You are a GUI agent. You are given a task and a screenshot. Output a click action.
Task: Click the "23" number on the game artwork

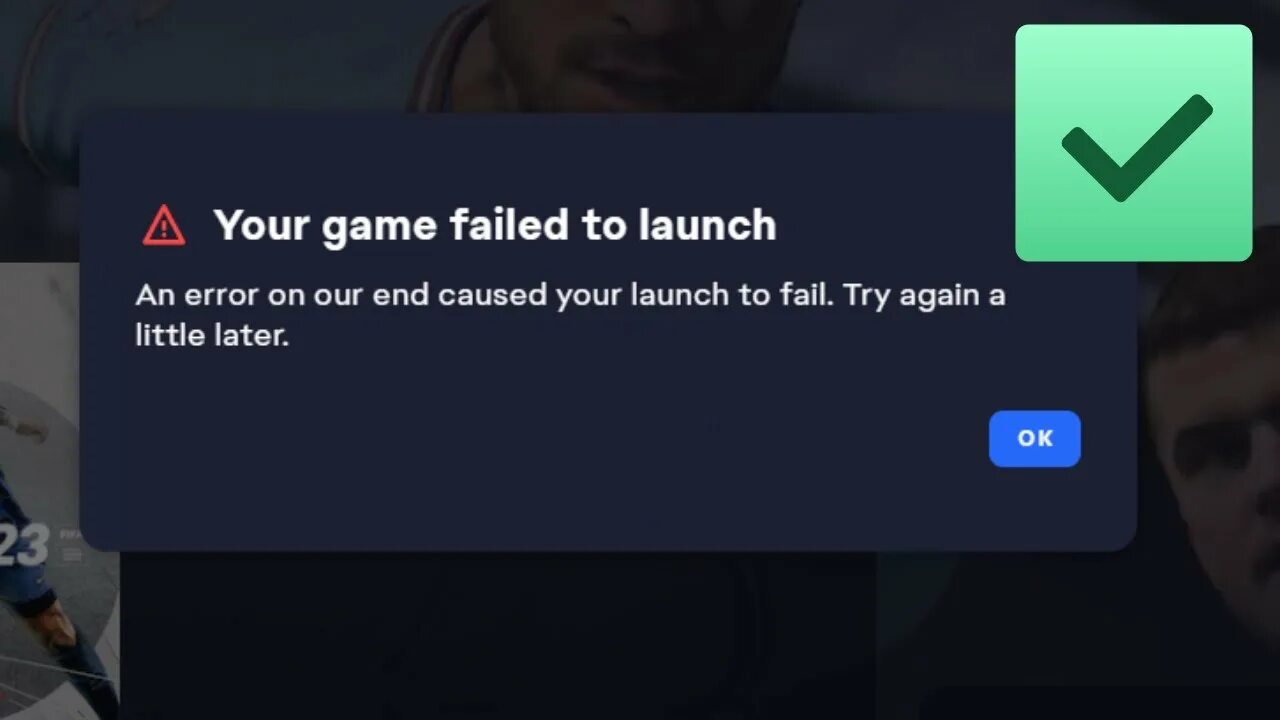pyautogui.click(x=24, y=547)
